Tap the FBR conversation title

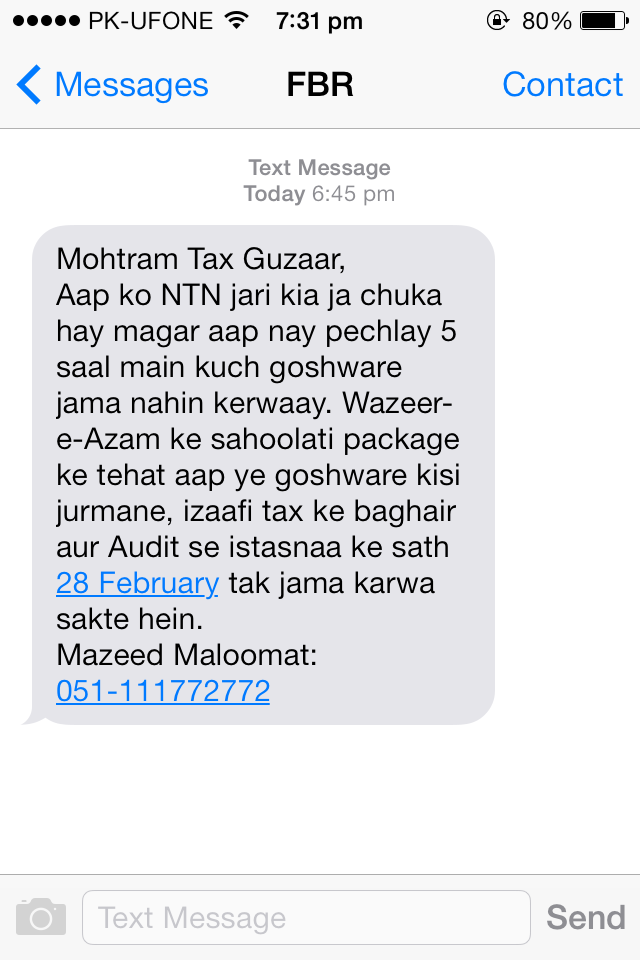pos(320,84)
